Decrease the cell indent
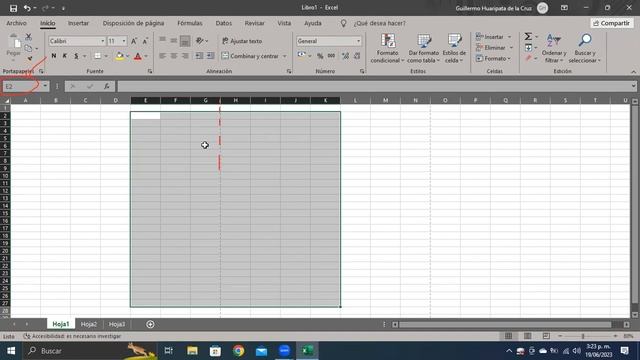Viewport: 640px width, 360px height. tap(199, 56)
